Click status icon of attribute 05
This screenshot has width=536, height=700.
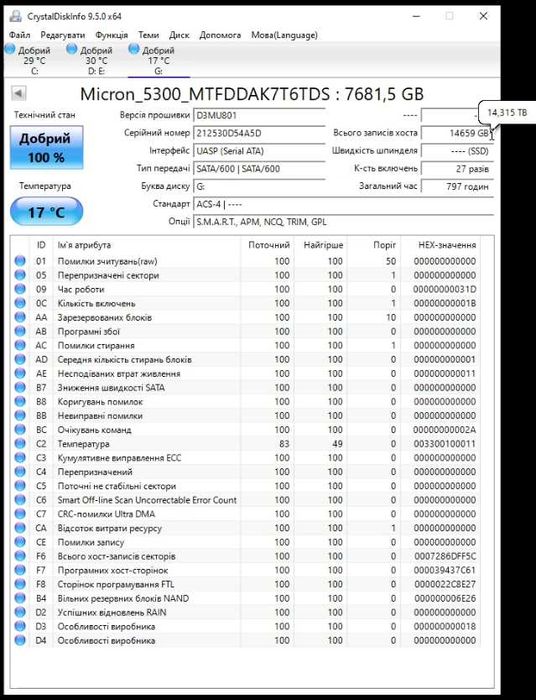pos(20,275)
